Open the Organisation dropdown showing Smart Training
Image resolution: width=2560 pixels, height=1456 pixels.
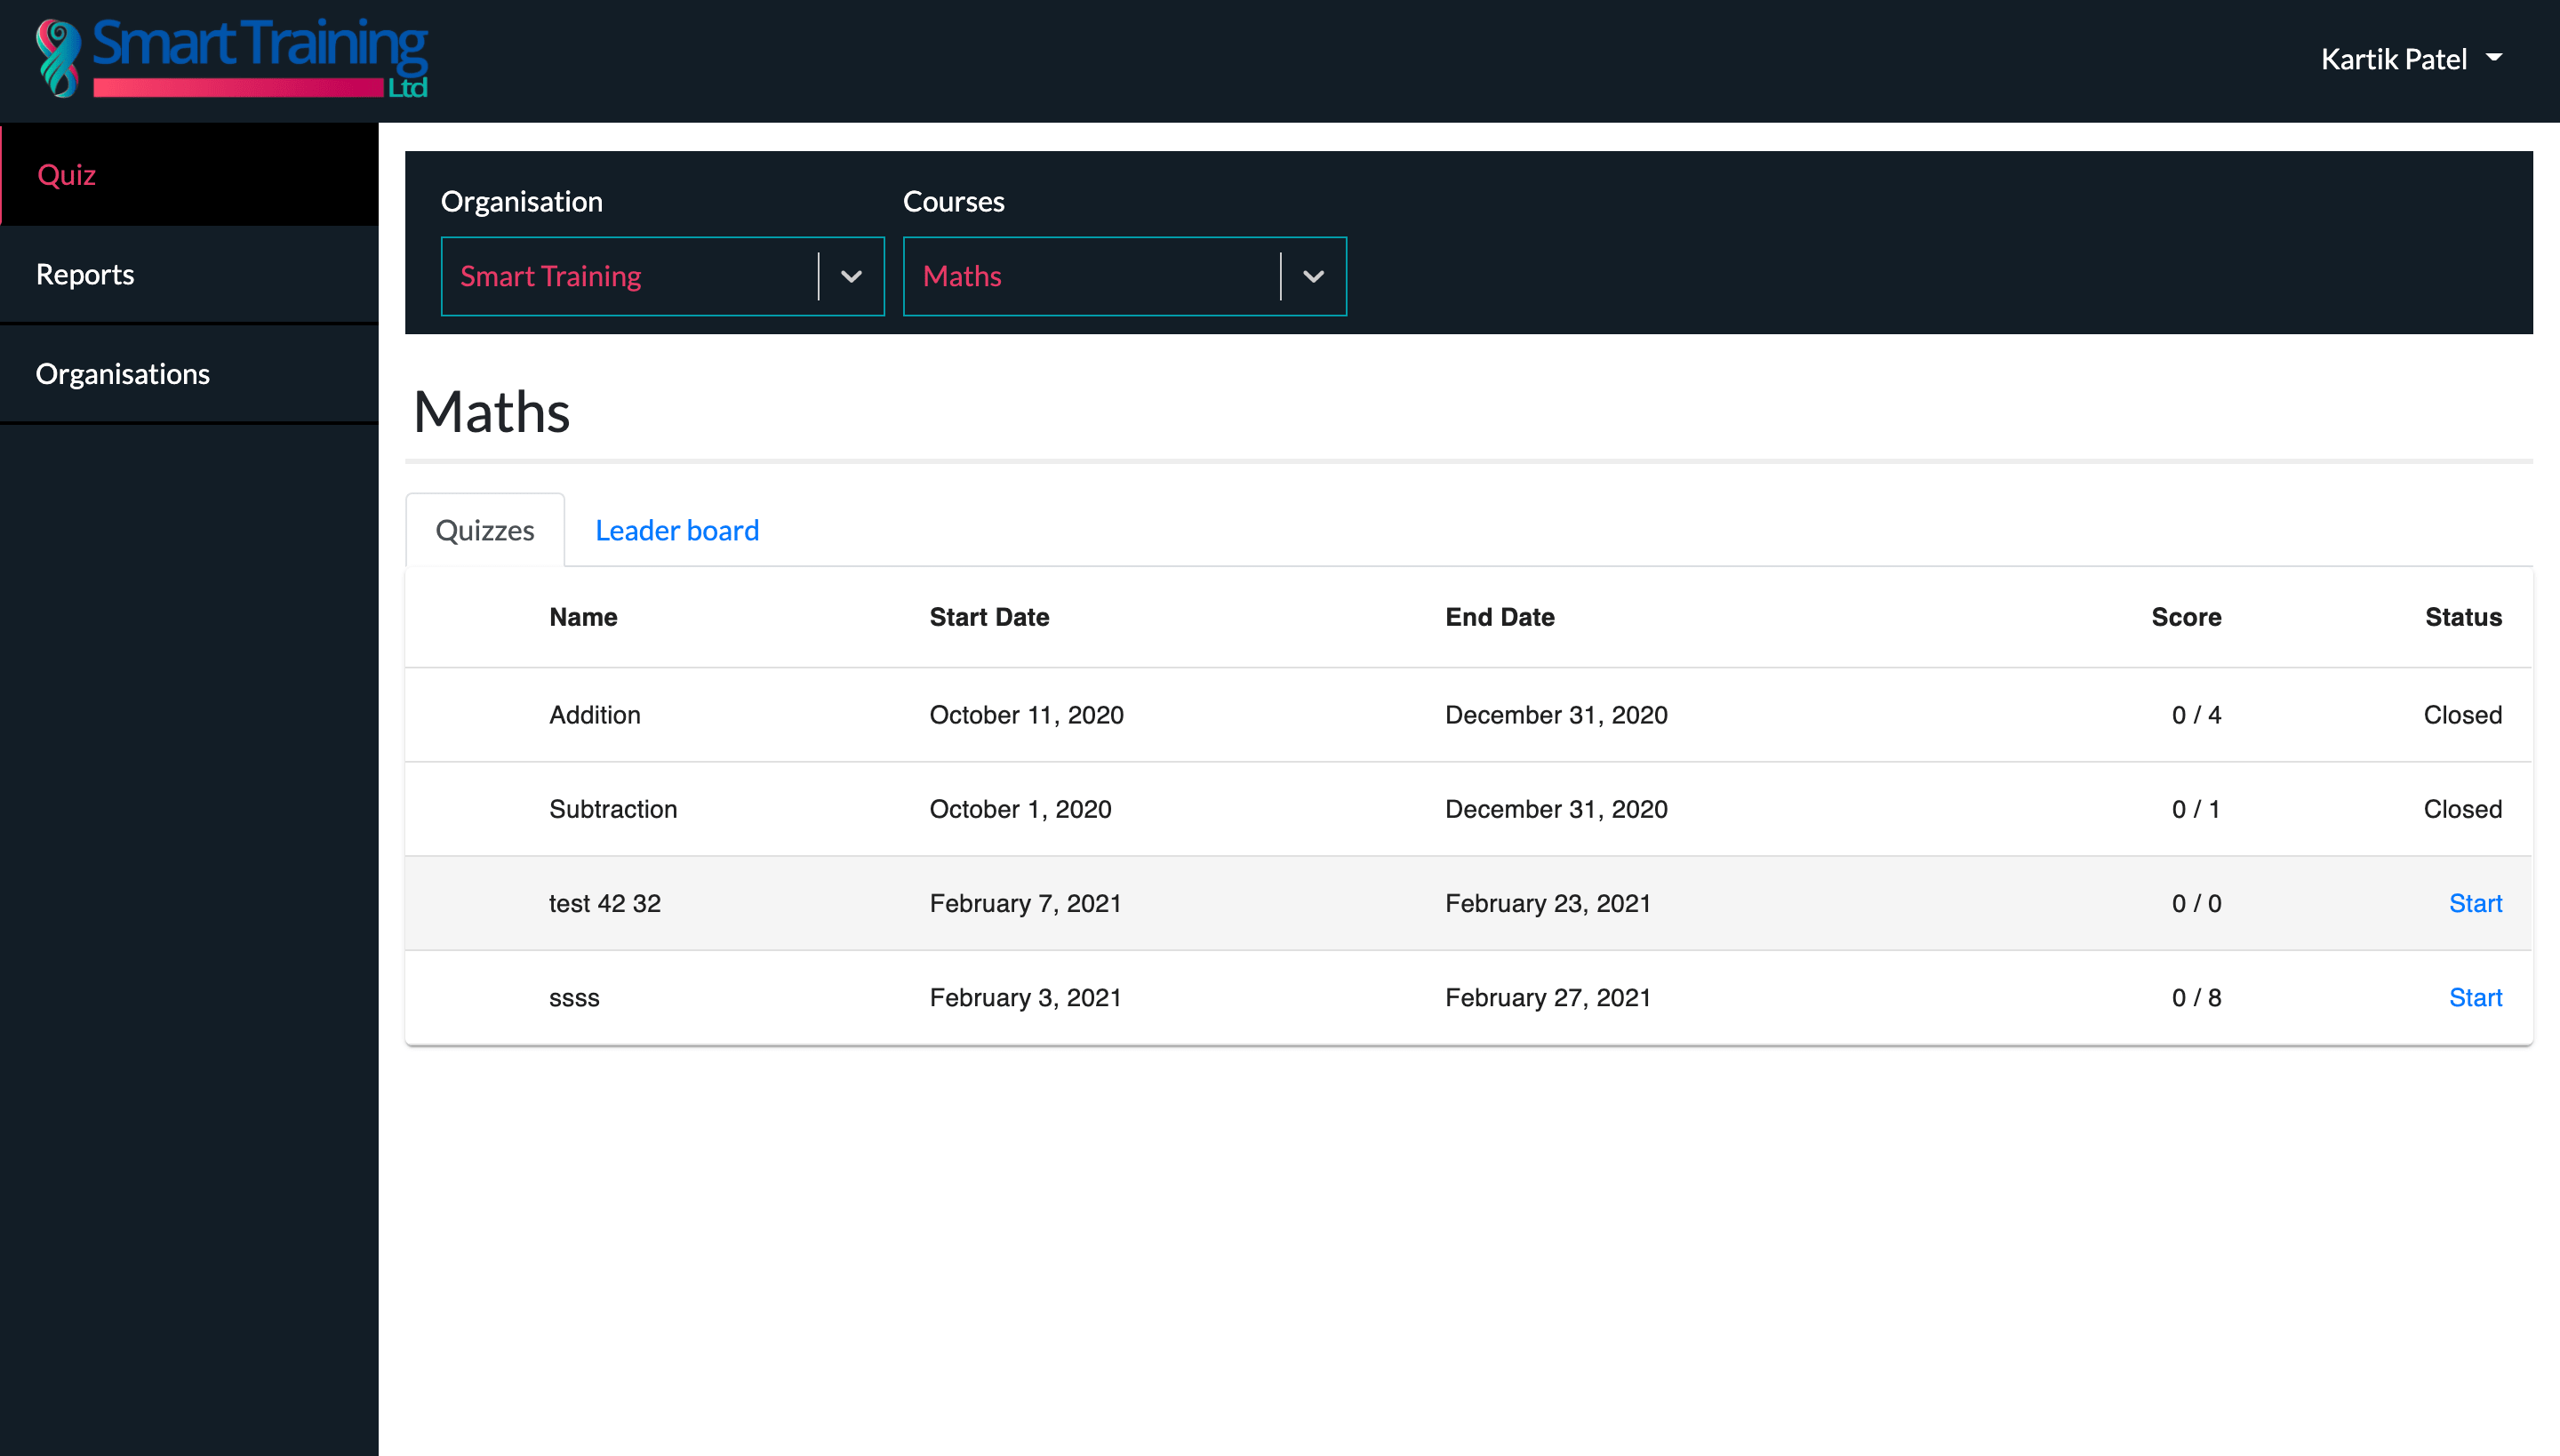coord(662,276)
